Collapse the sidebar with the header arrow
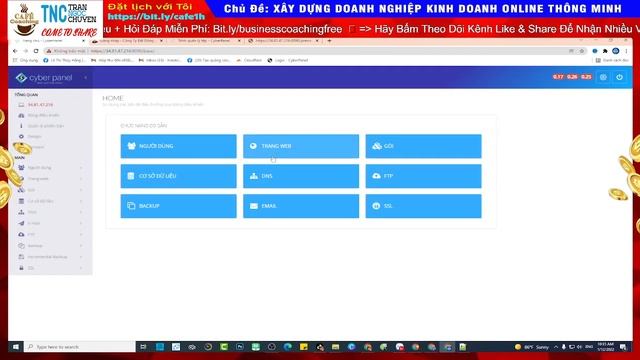This screenshot has height=360, width=640. 85,78
